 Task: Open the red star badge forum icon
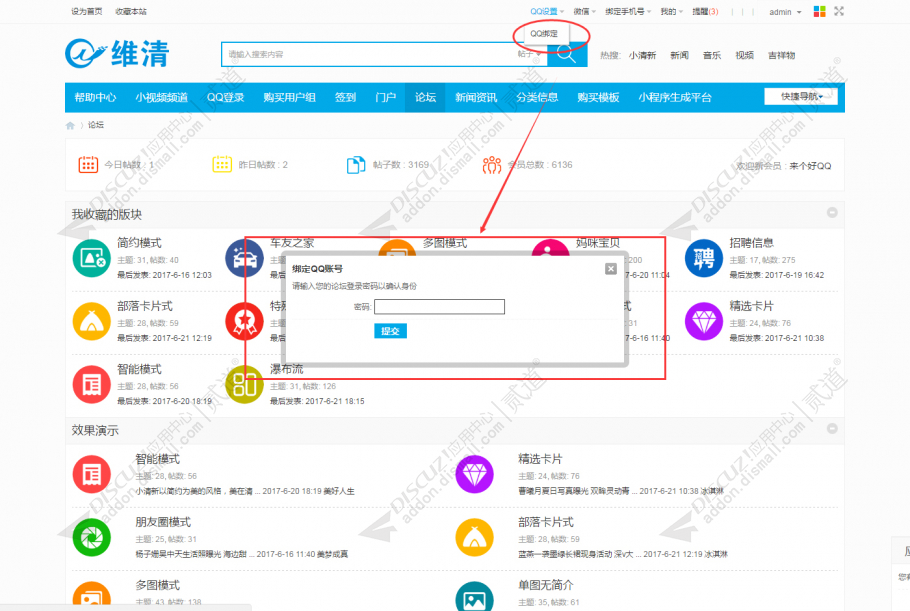click(244, 321)
